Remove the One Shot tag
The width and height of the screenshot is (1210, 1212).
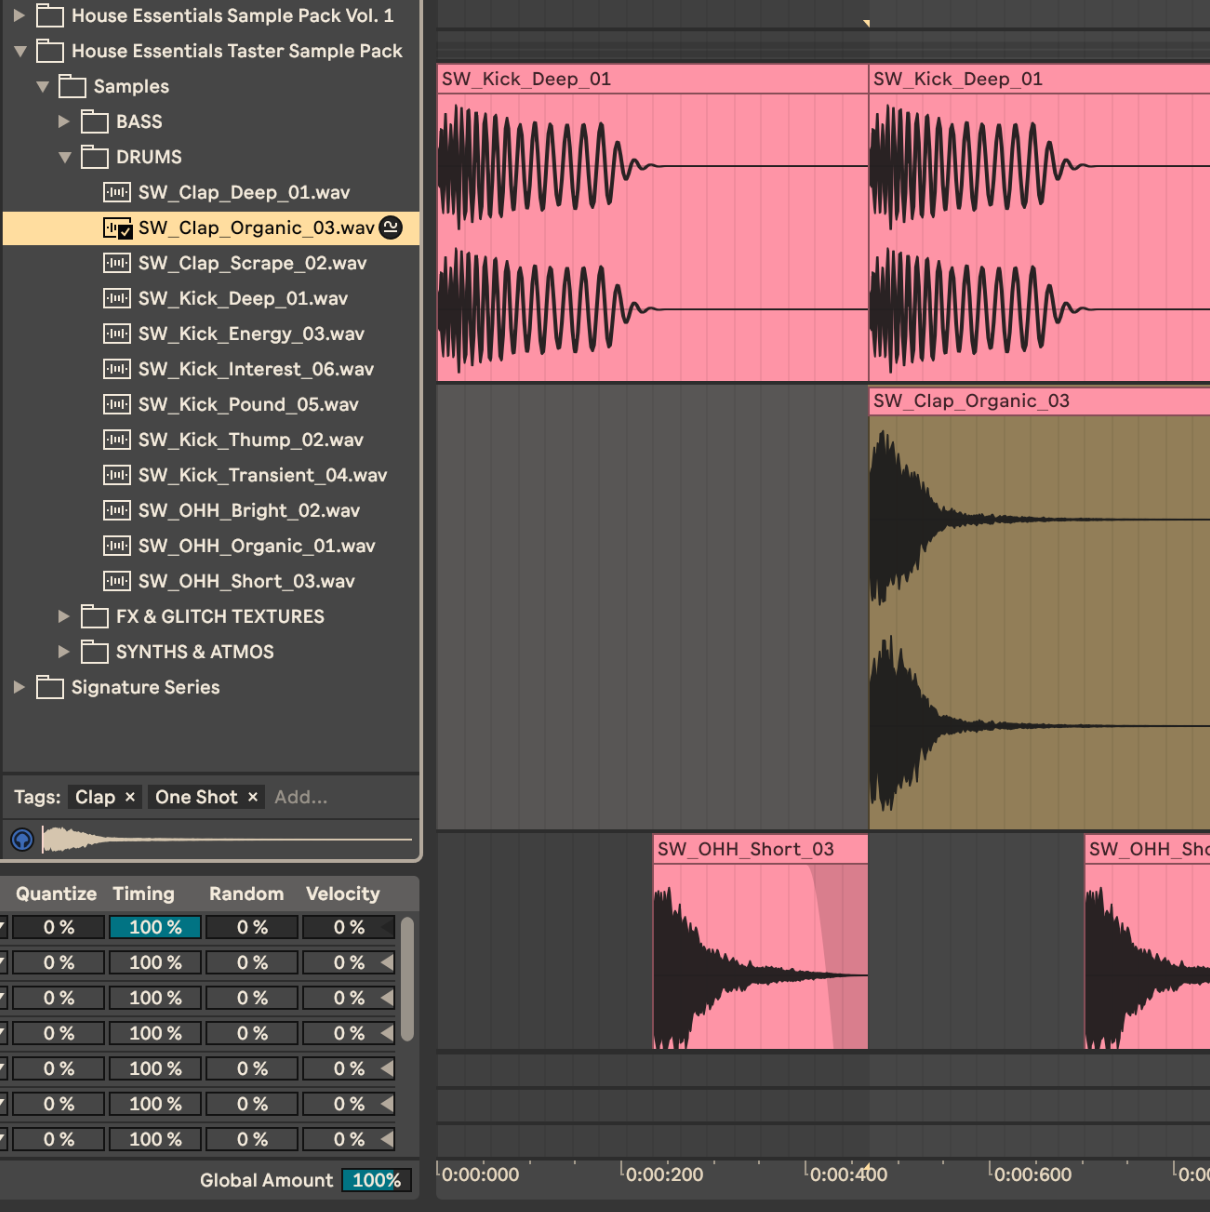click(x=253, y=797)
